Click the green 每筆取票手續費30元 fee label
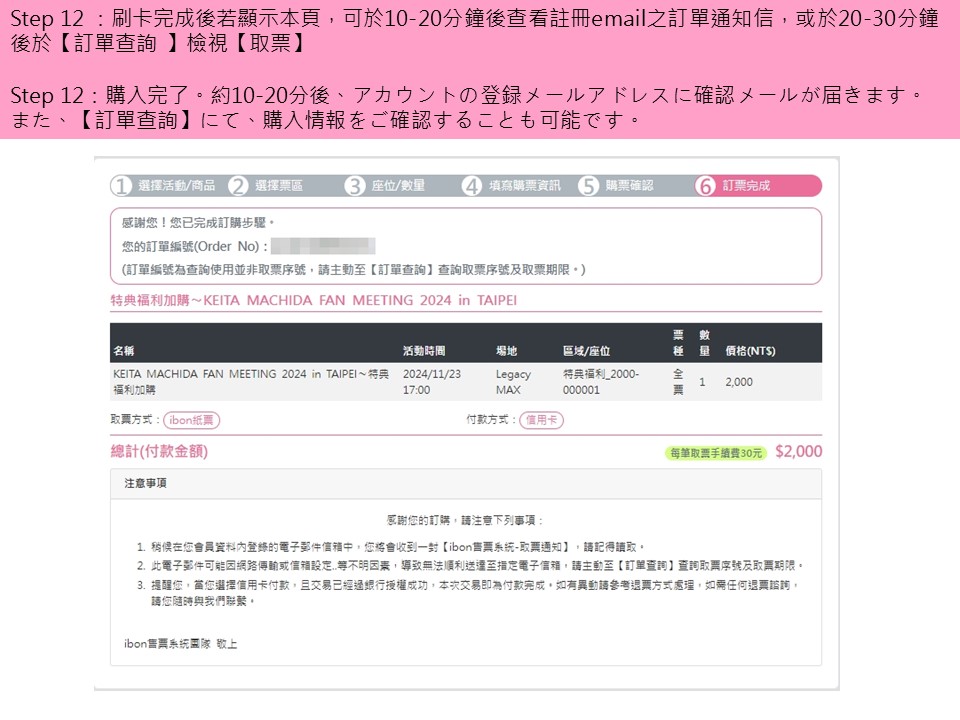 [x=716, y=453]
